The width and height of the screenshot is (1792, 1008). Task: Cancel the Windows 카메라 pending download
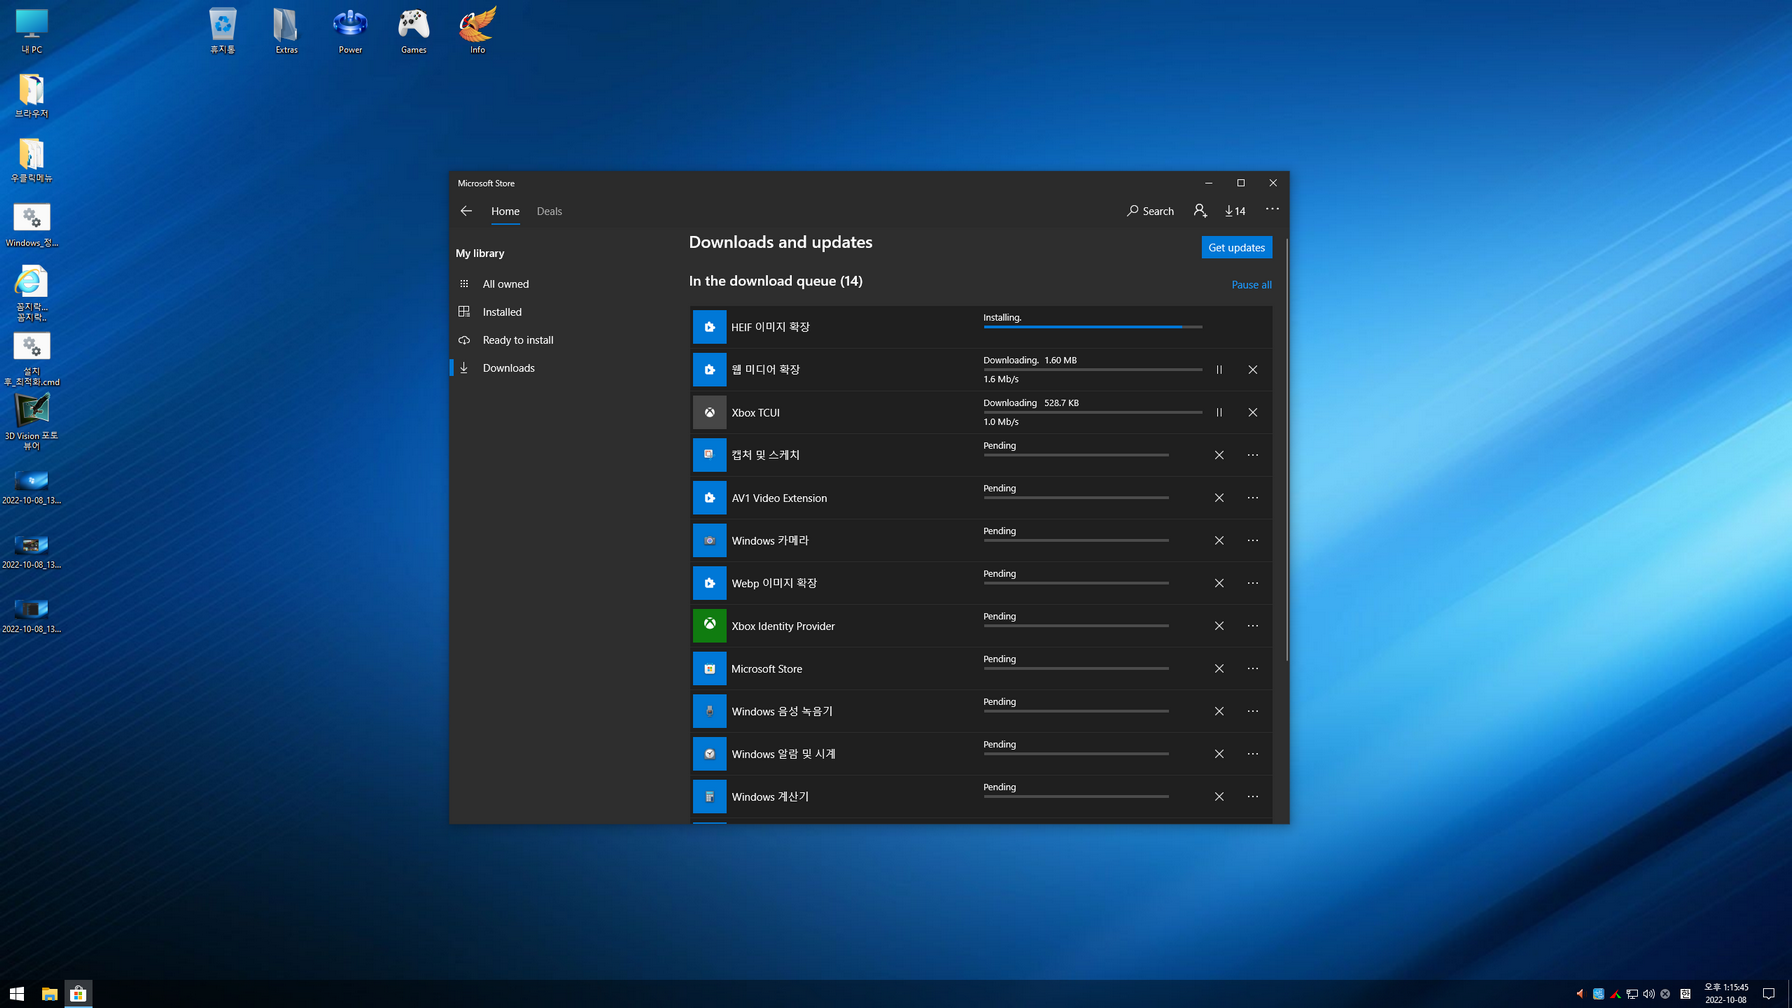pos(1219,541)
